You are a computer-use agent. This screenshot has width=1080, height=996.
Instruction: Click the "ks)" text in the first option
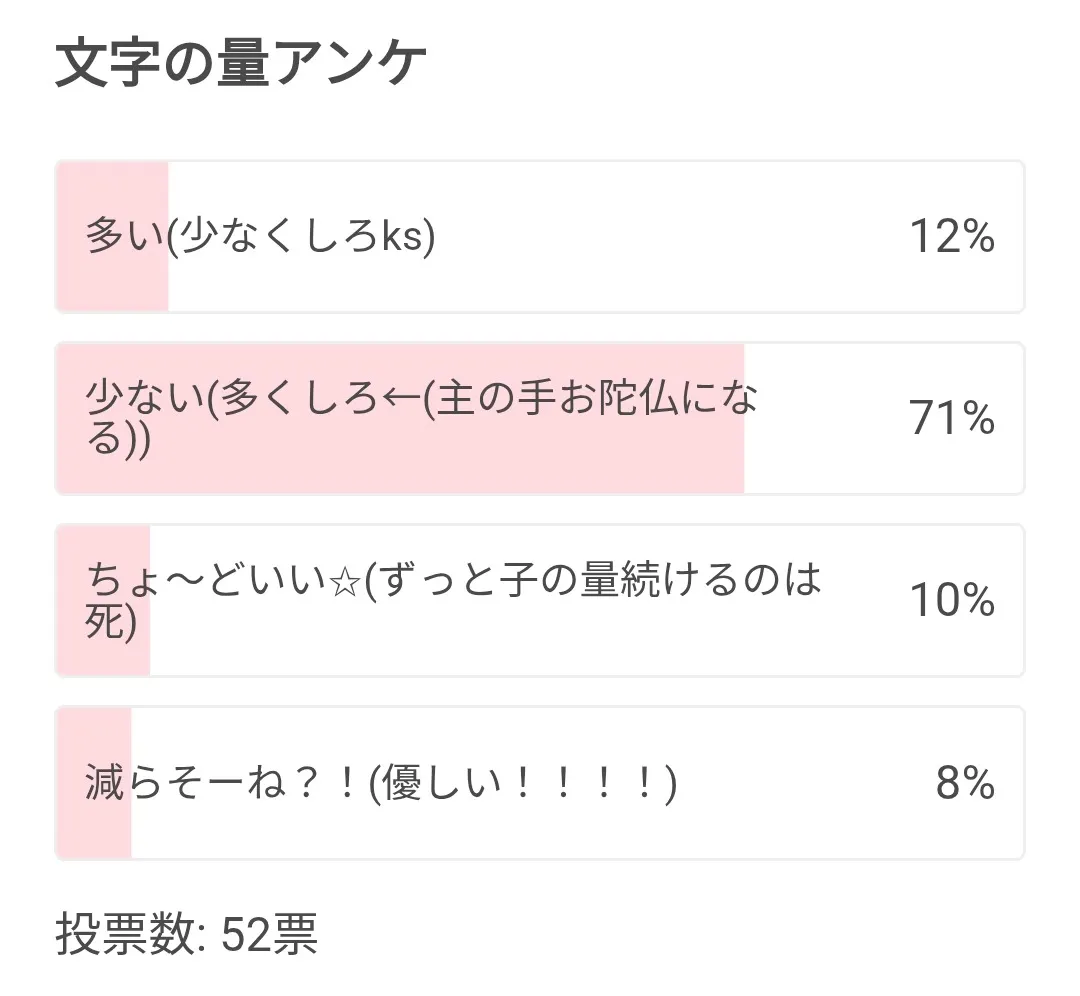click(x=409, y=237)
